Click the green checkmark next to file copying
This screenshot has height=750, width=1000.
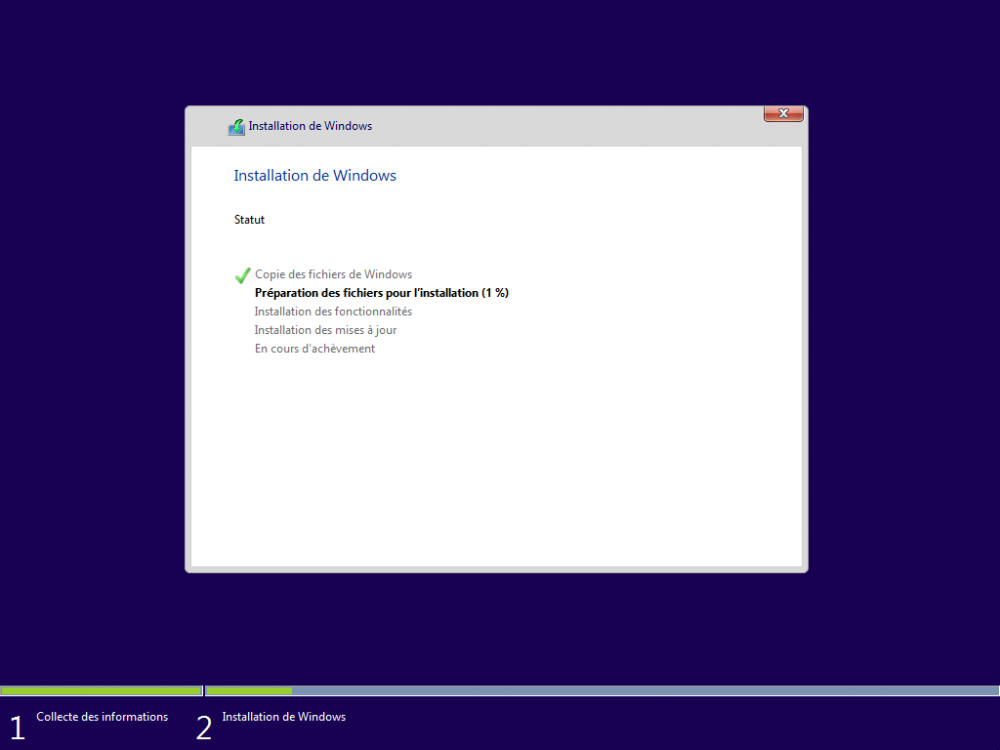tap(241, 273)
